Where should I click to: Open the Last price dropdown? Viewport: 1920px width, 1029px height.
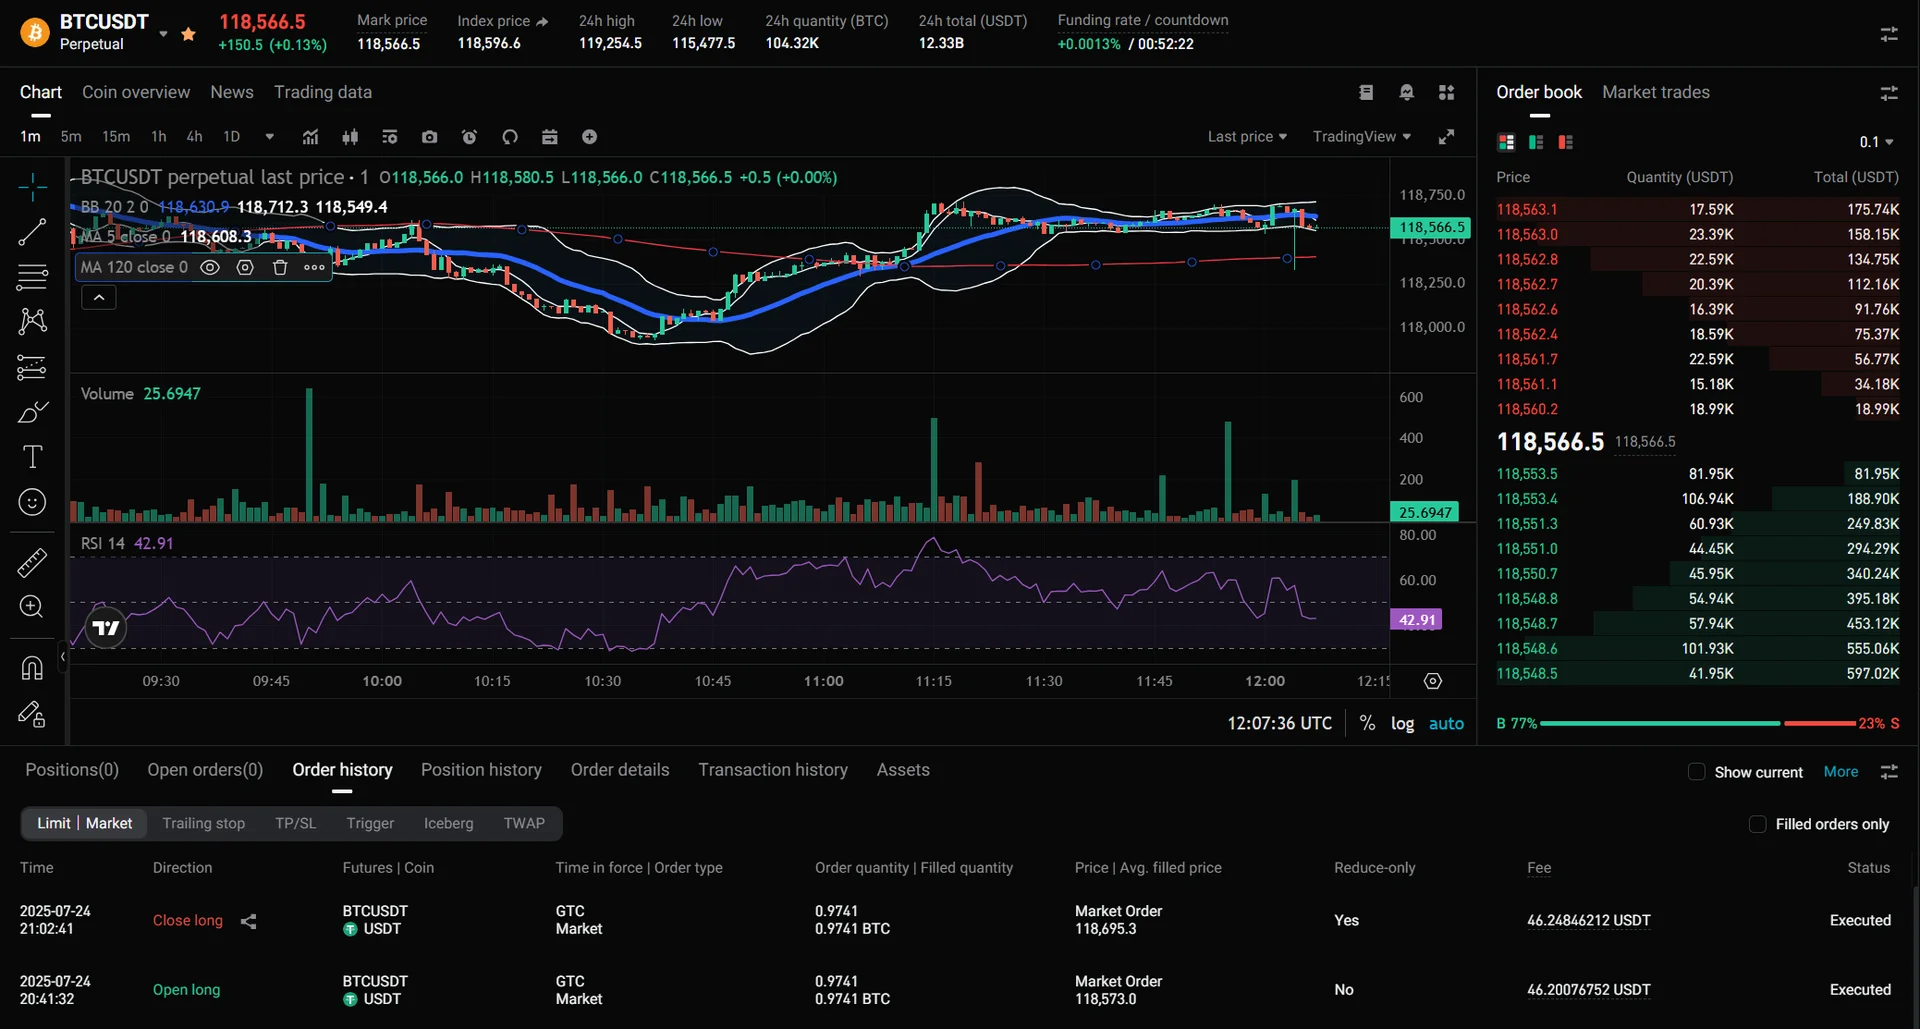[1247, 137]
